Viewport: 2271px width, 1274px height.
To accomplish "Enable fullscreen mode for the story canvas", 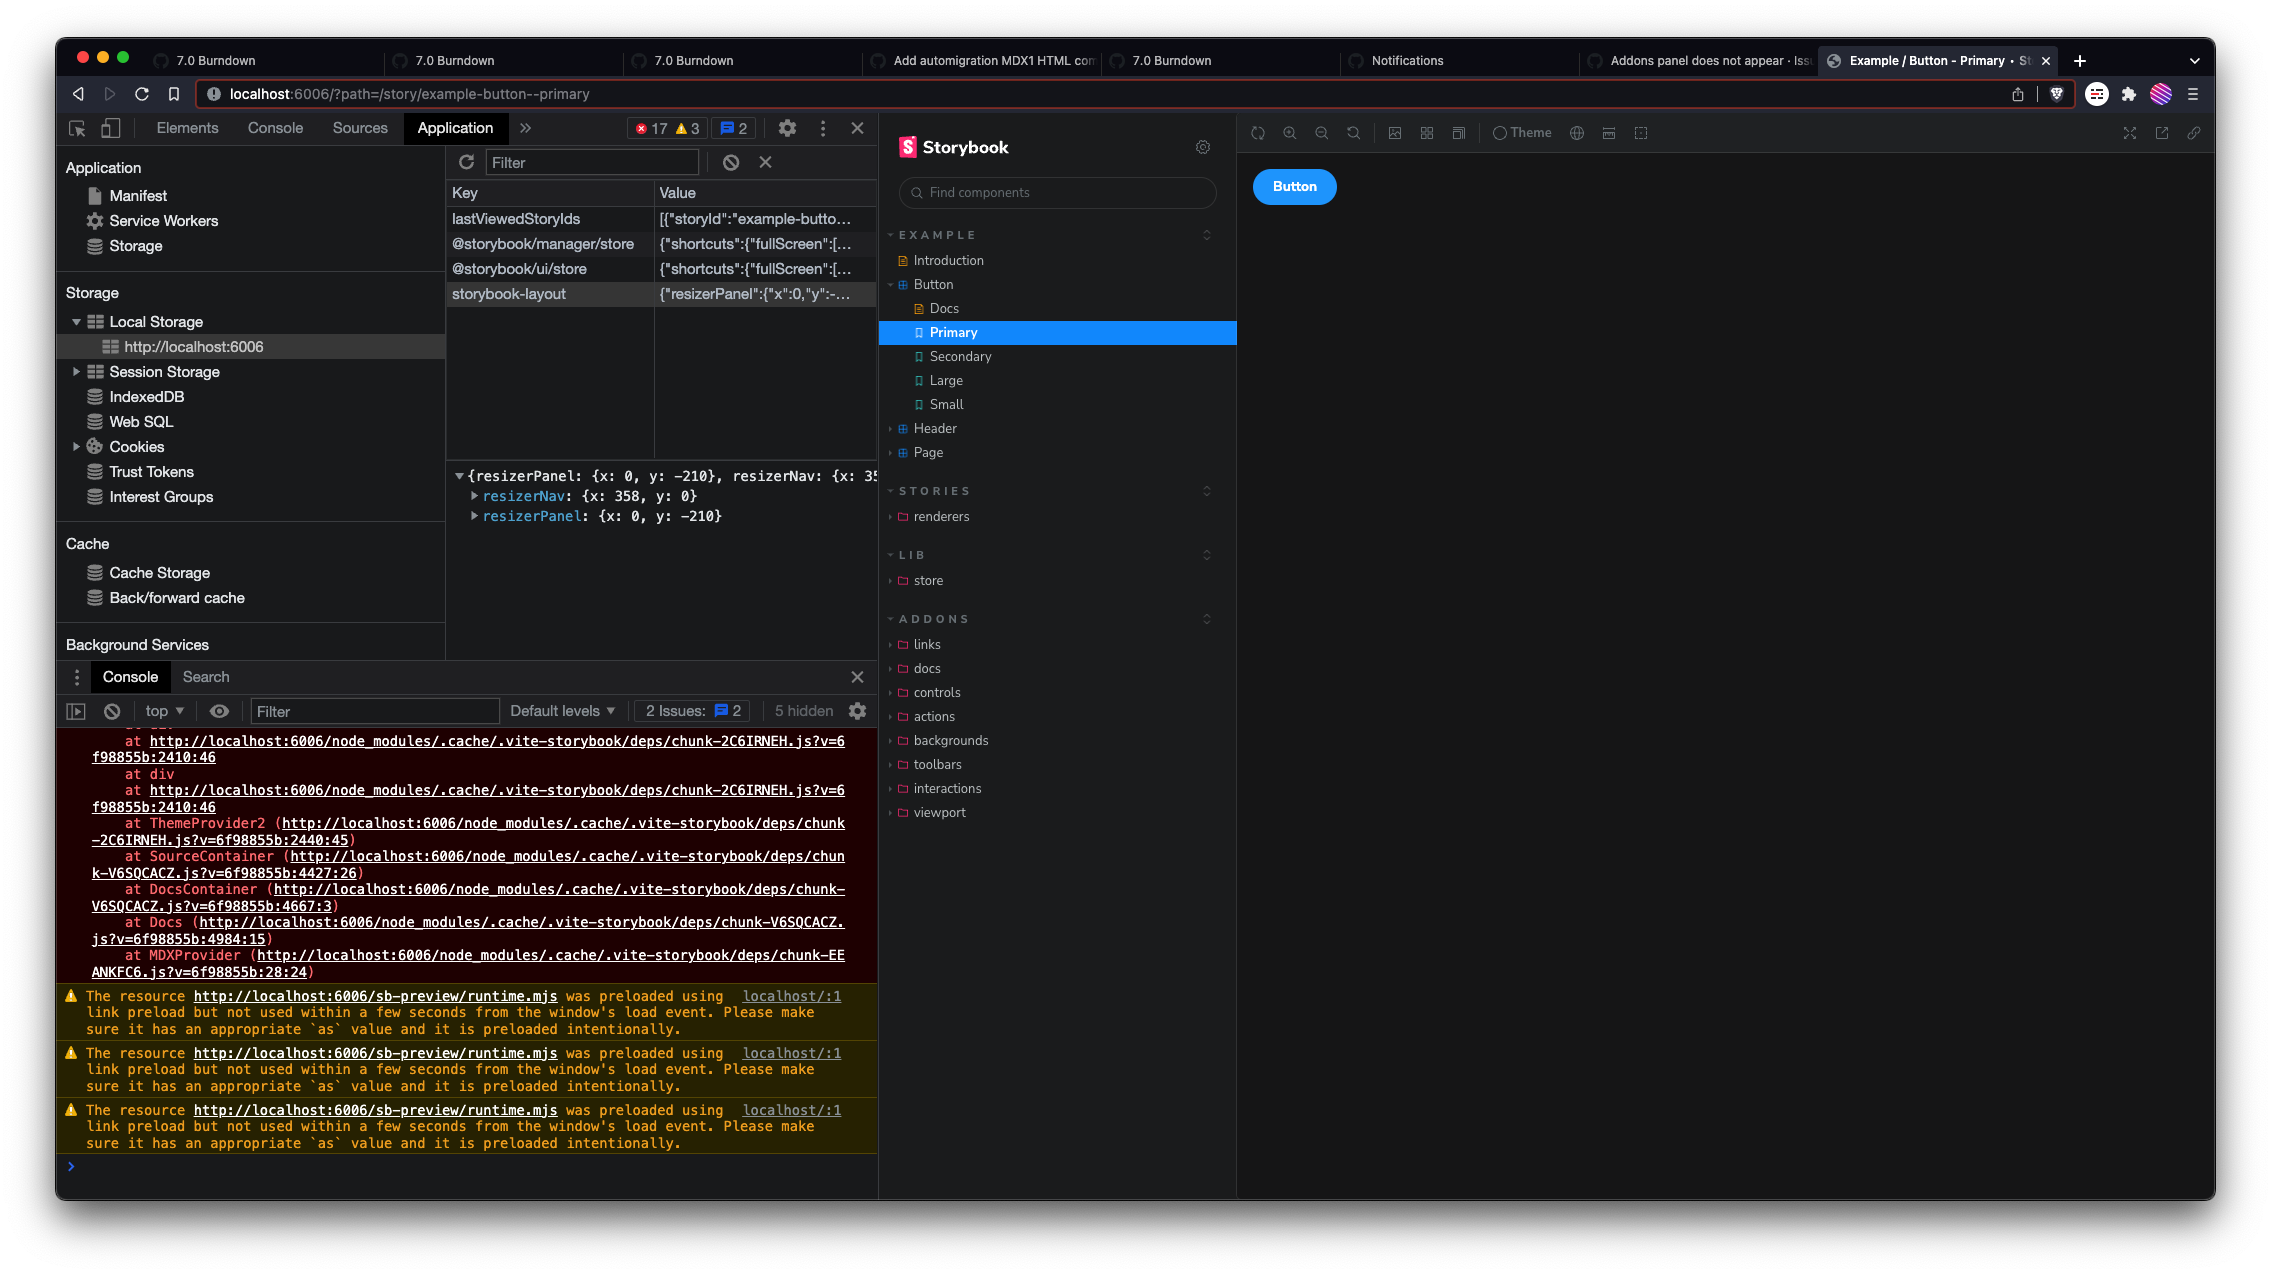I will (x=2129, y=132).
